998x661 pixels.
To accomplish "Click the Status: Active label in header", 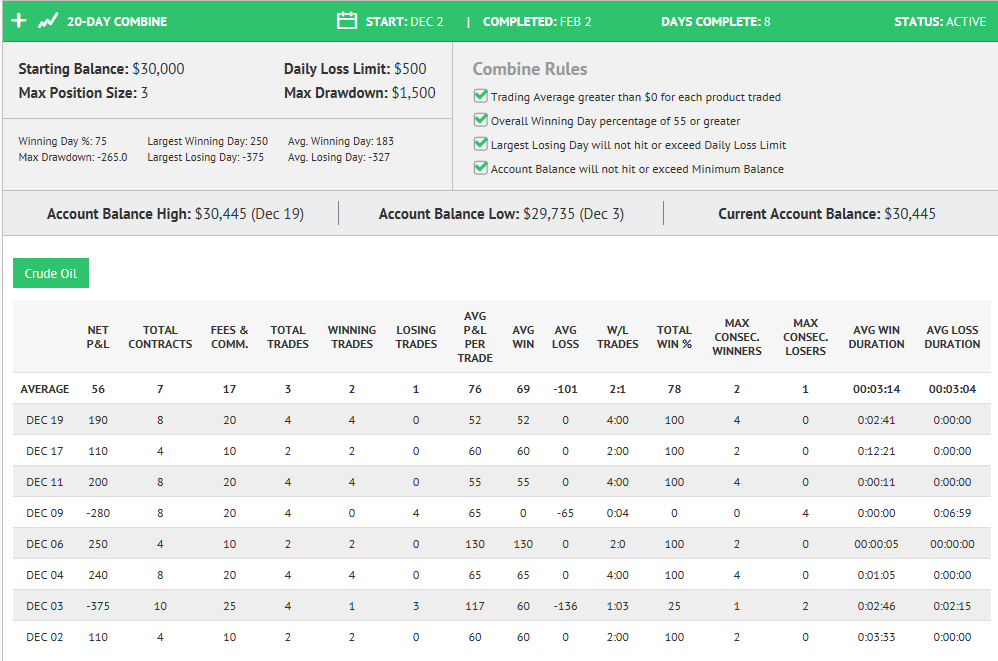I will click(940, 22).
